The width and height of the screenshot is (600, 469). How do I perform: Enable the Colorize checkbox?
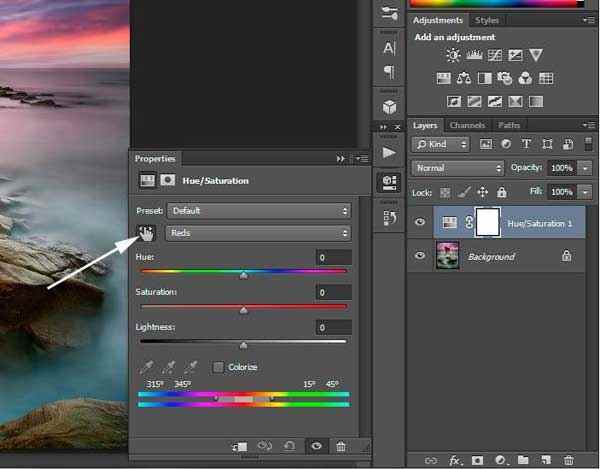218,367
